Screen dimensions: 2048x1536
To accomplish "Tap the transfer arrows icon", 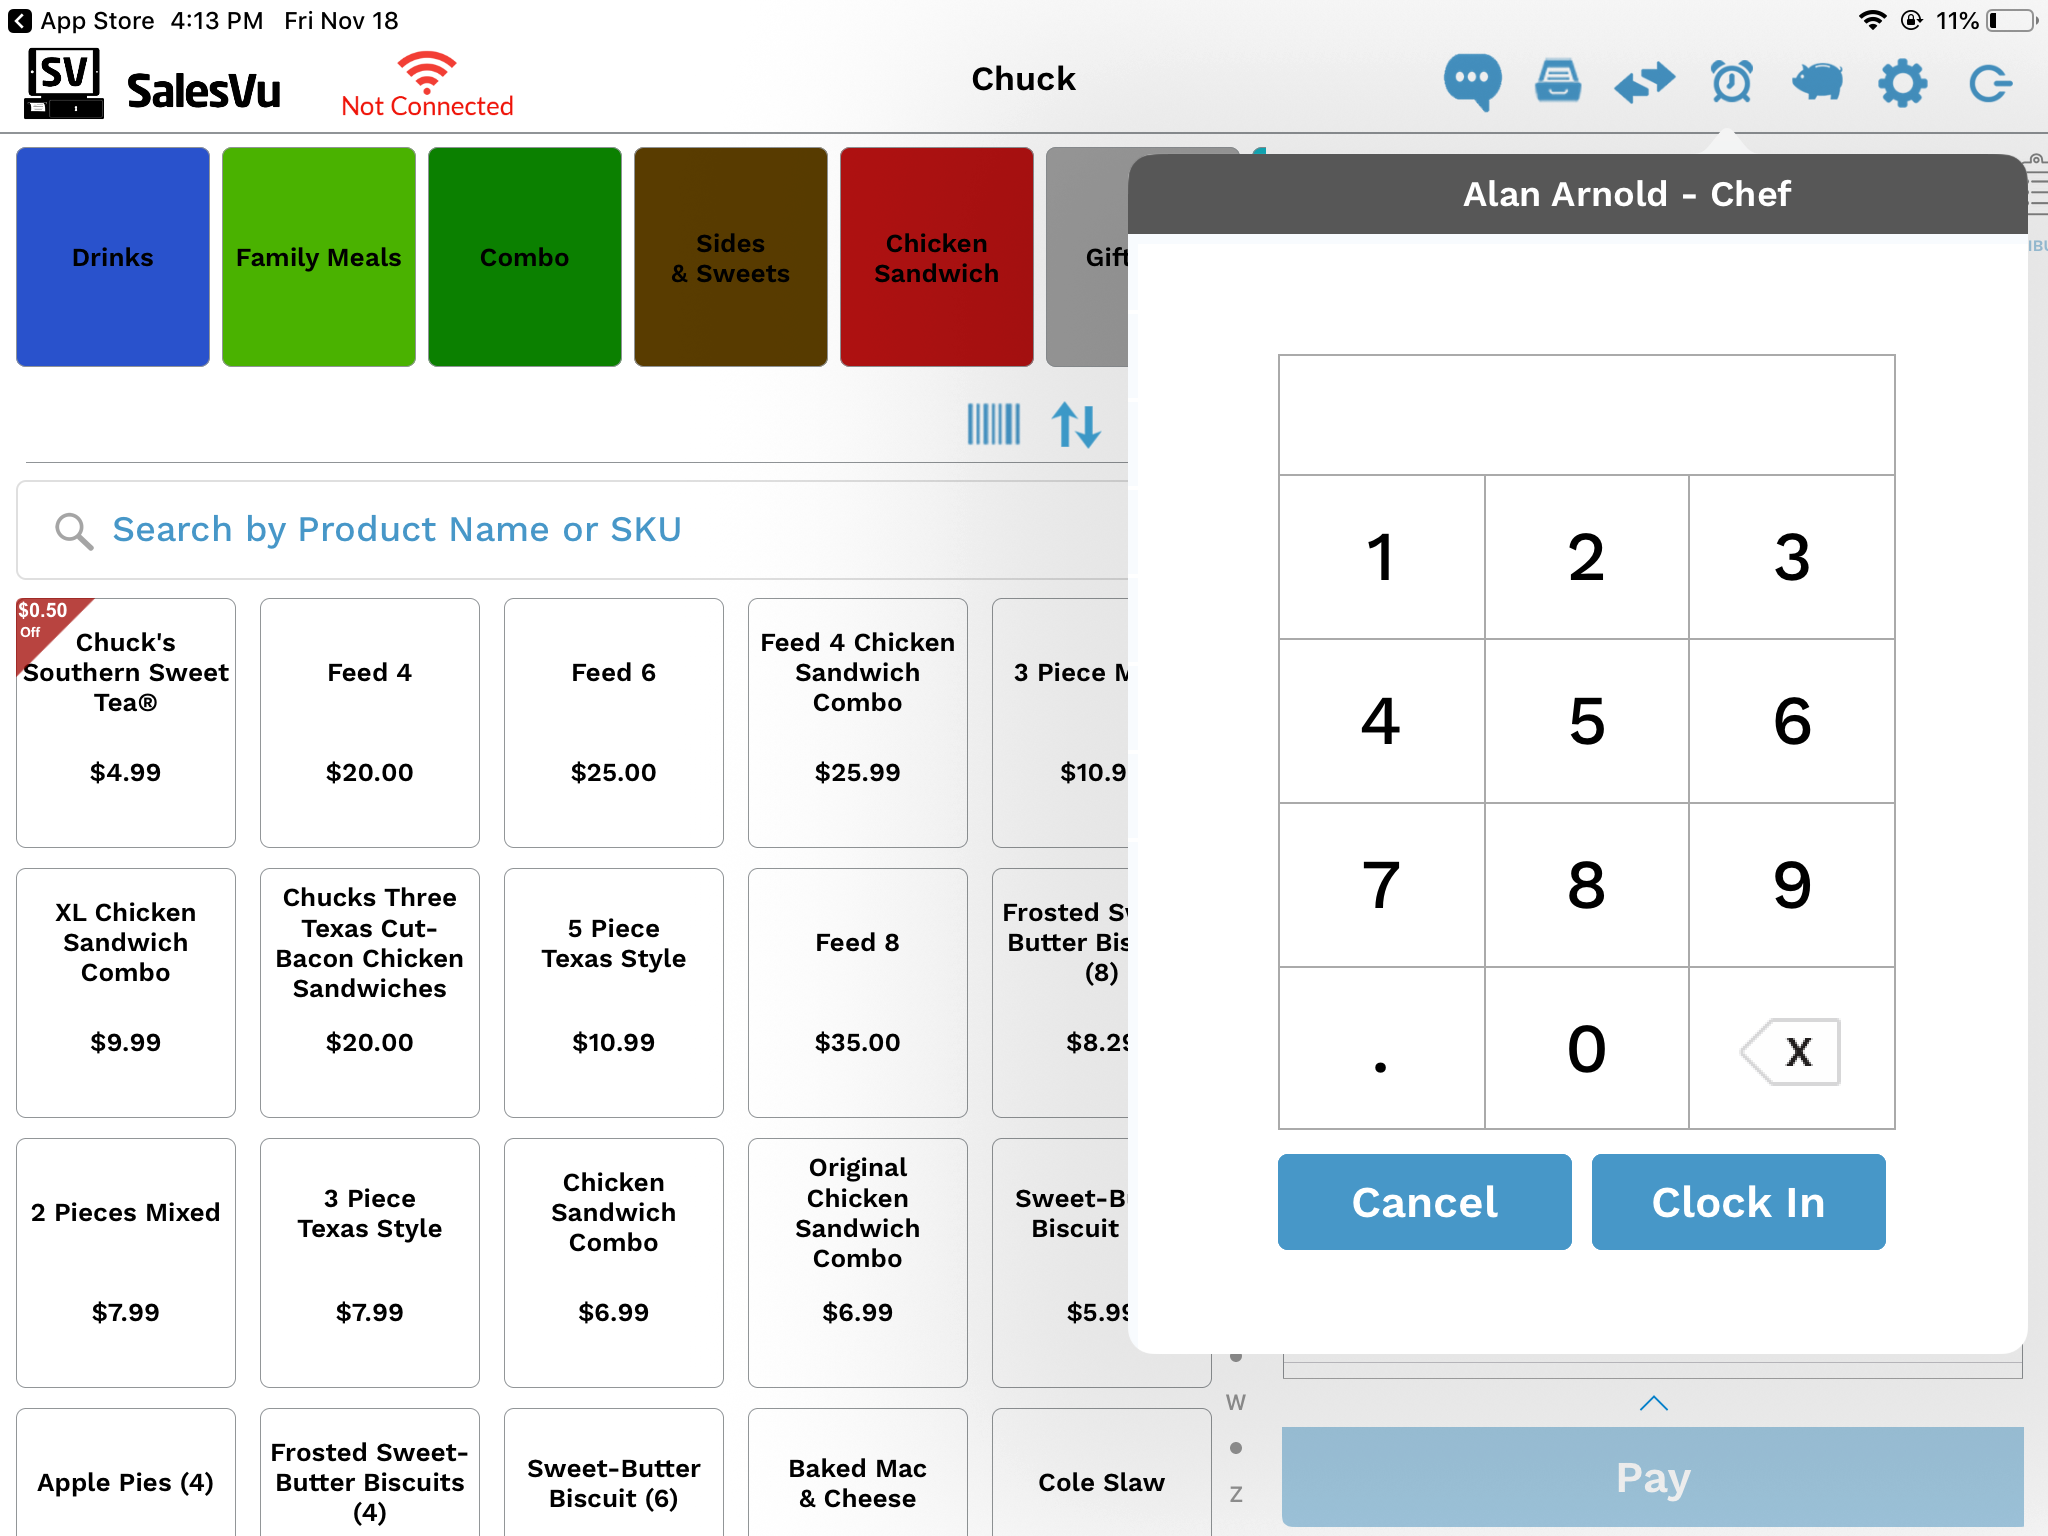I will 1644,81.
